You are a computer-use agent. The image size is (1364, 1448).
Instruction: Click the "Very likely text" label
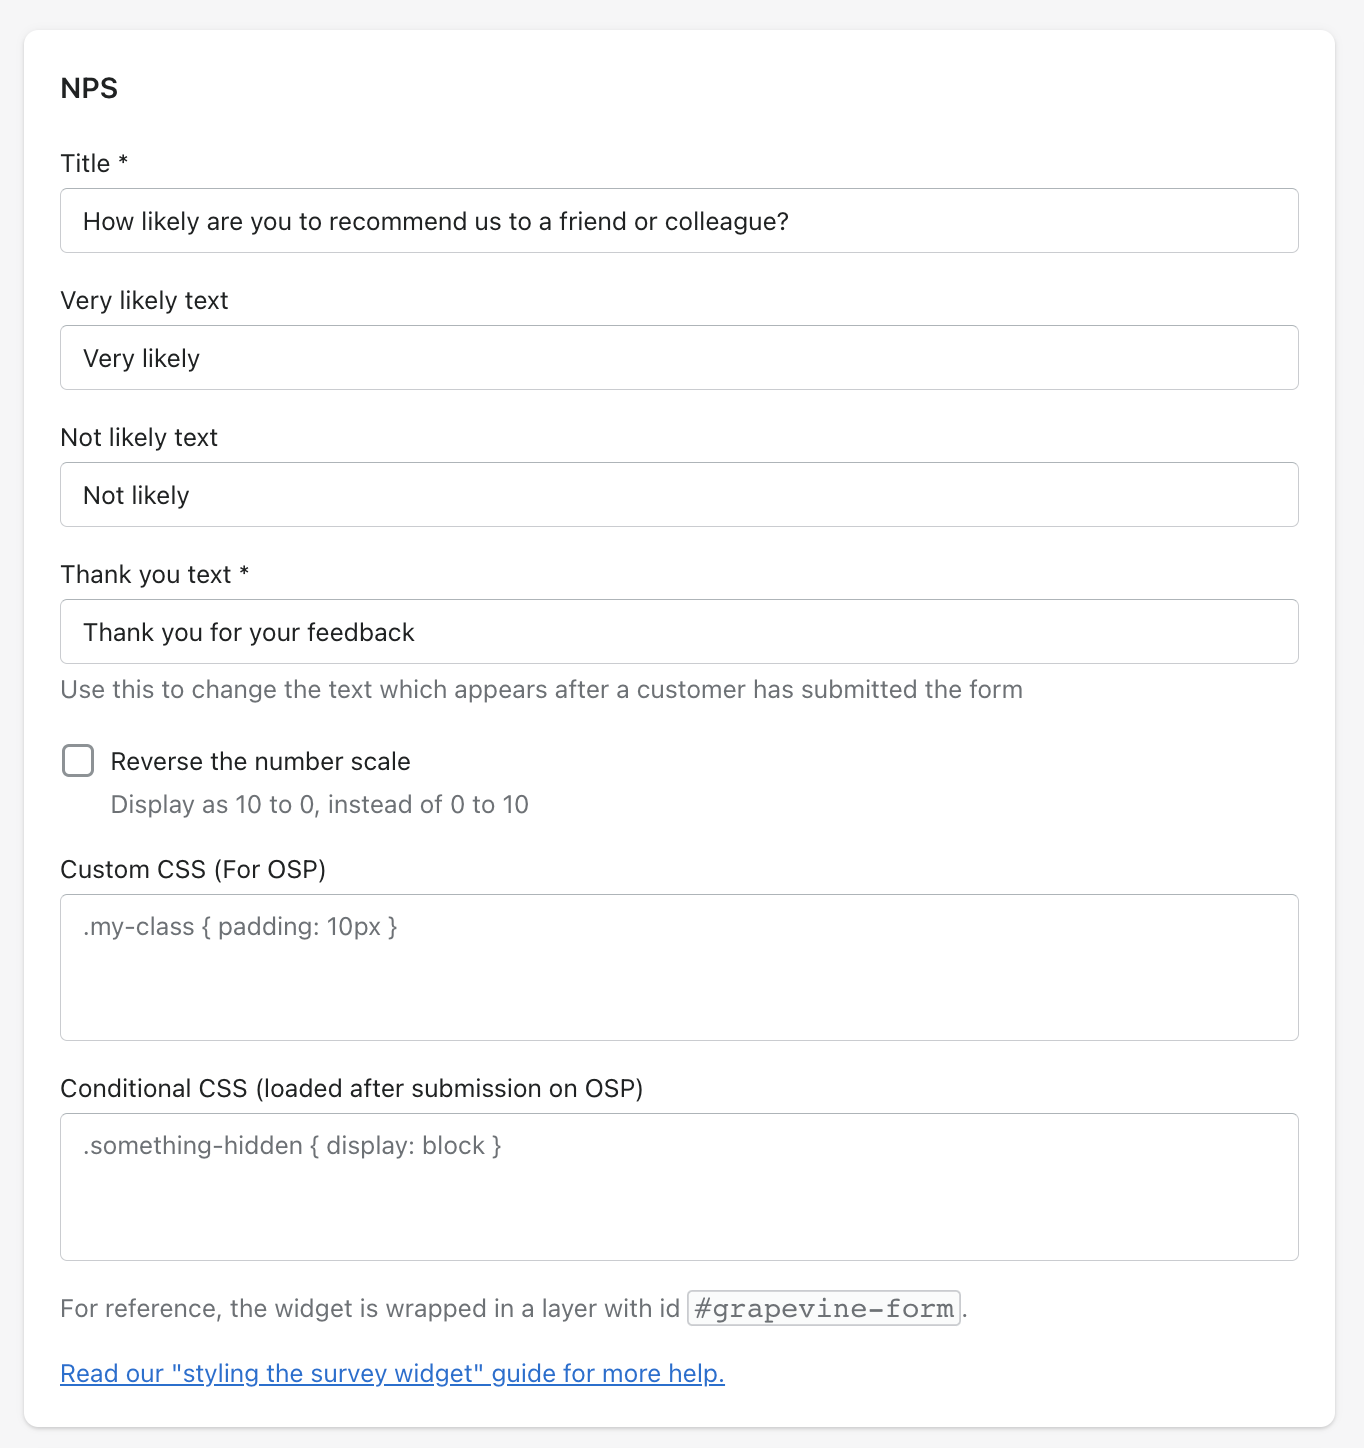coord(144,300)
